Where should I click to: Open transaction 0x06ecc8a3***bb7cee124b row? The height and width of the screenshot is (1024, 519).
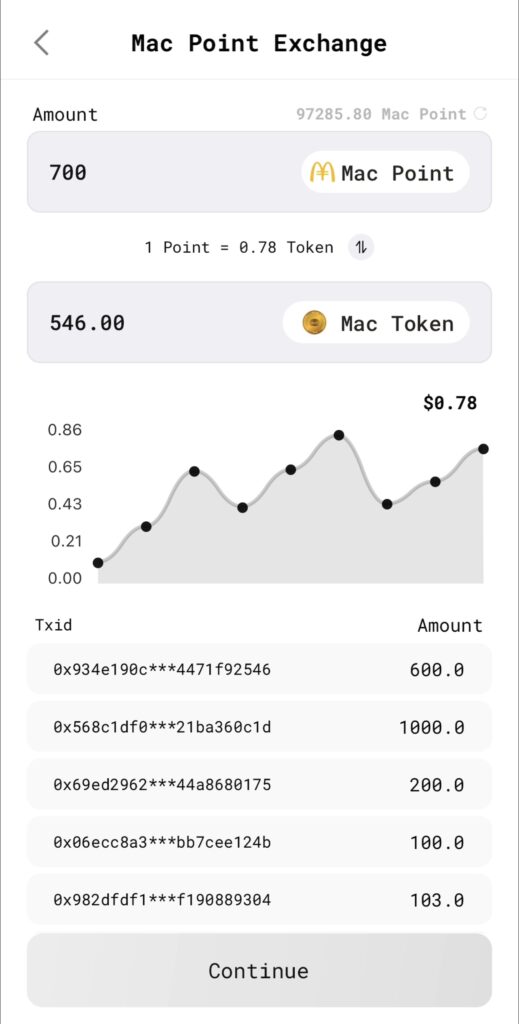[259, 842]
